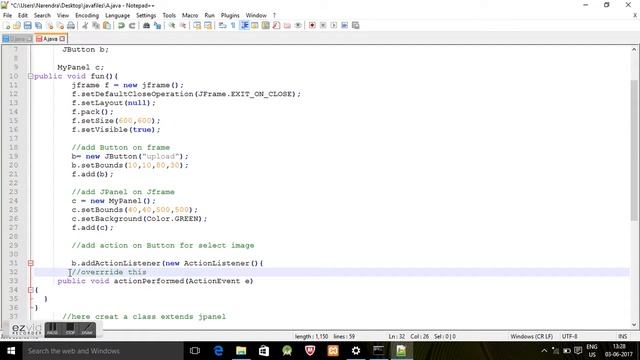Click the UTF-8 encoding status entry

tap(569, 336)
